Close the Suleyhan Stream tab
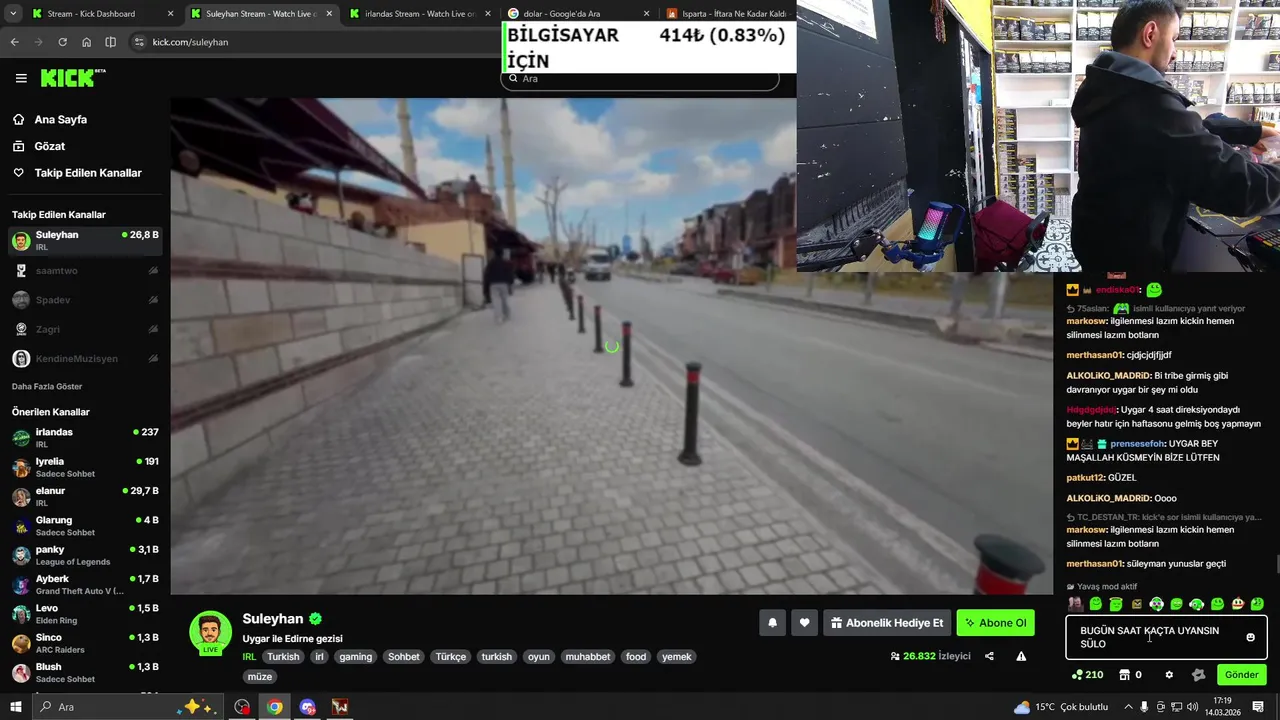Viewport: 1280px width, 720px height. click(x=329, y=14)
